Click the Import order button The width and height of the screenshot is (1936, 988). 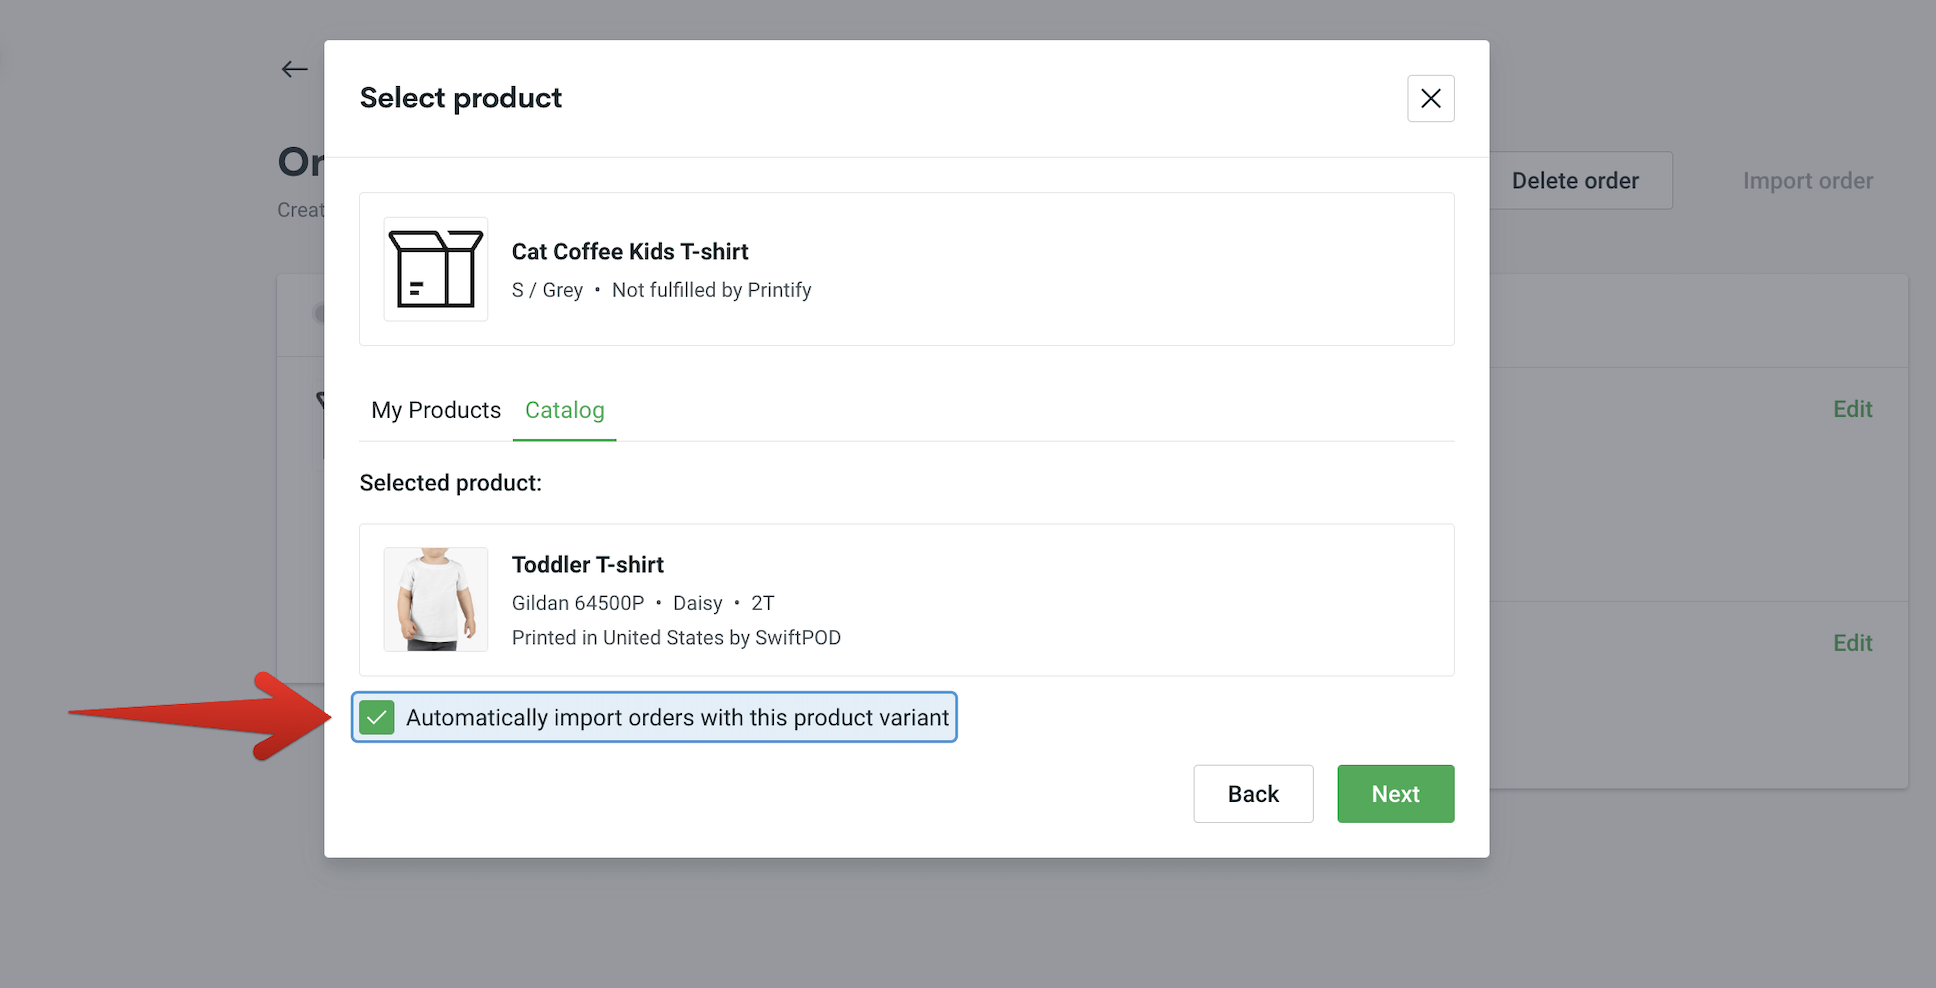click(1808, 180)
